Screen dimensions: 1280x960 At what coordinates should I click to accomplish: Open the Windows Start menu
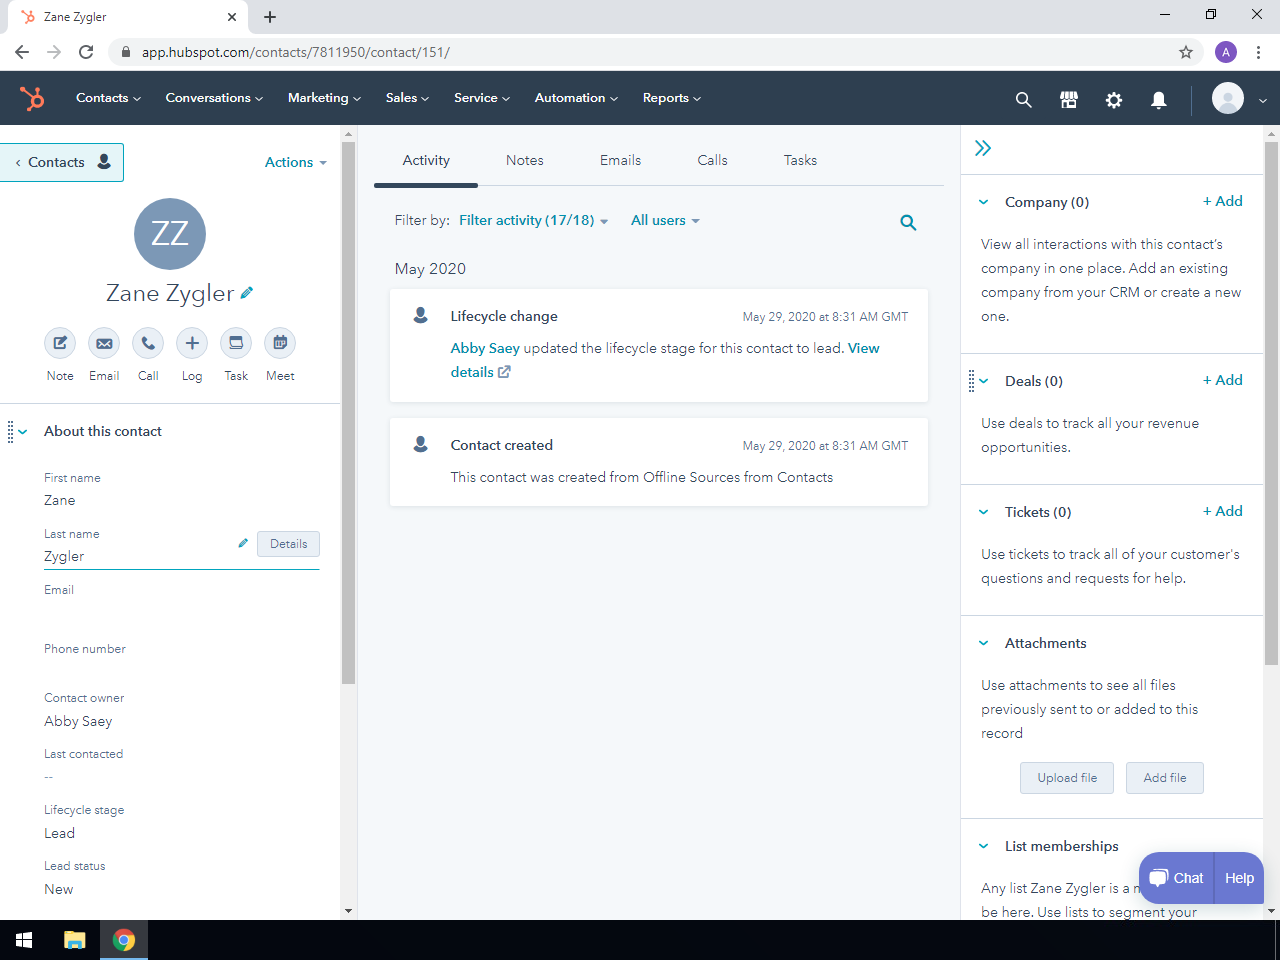pyautogui.click(x=24, y=940)
